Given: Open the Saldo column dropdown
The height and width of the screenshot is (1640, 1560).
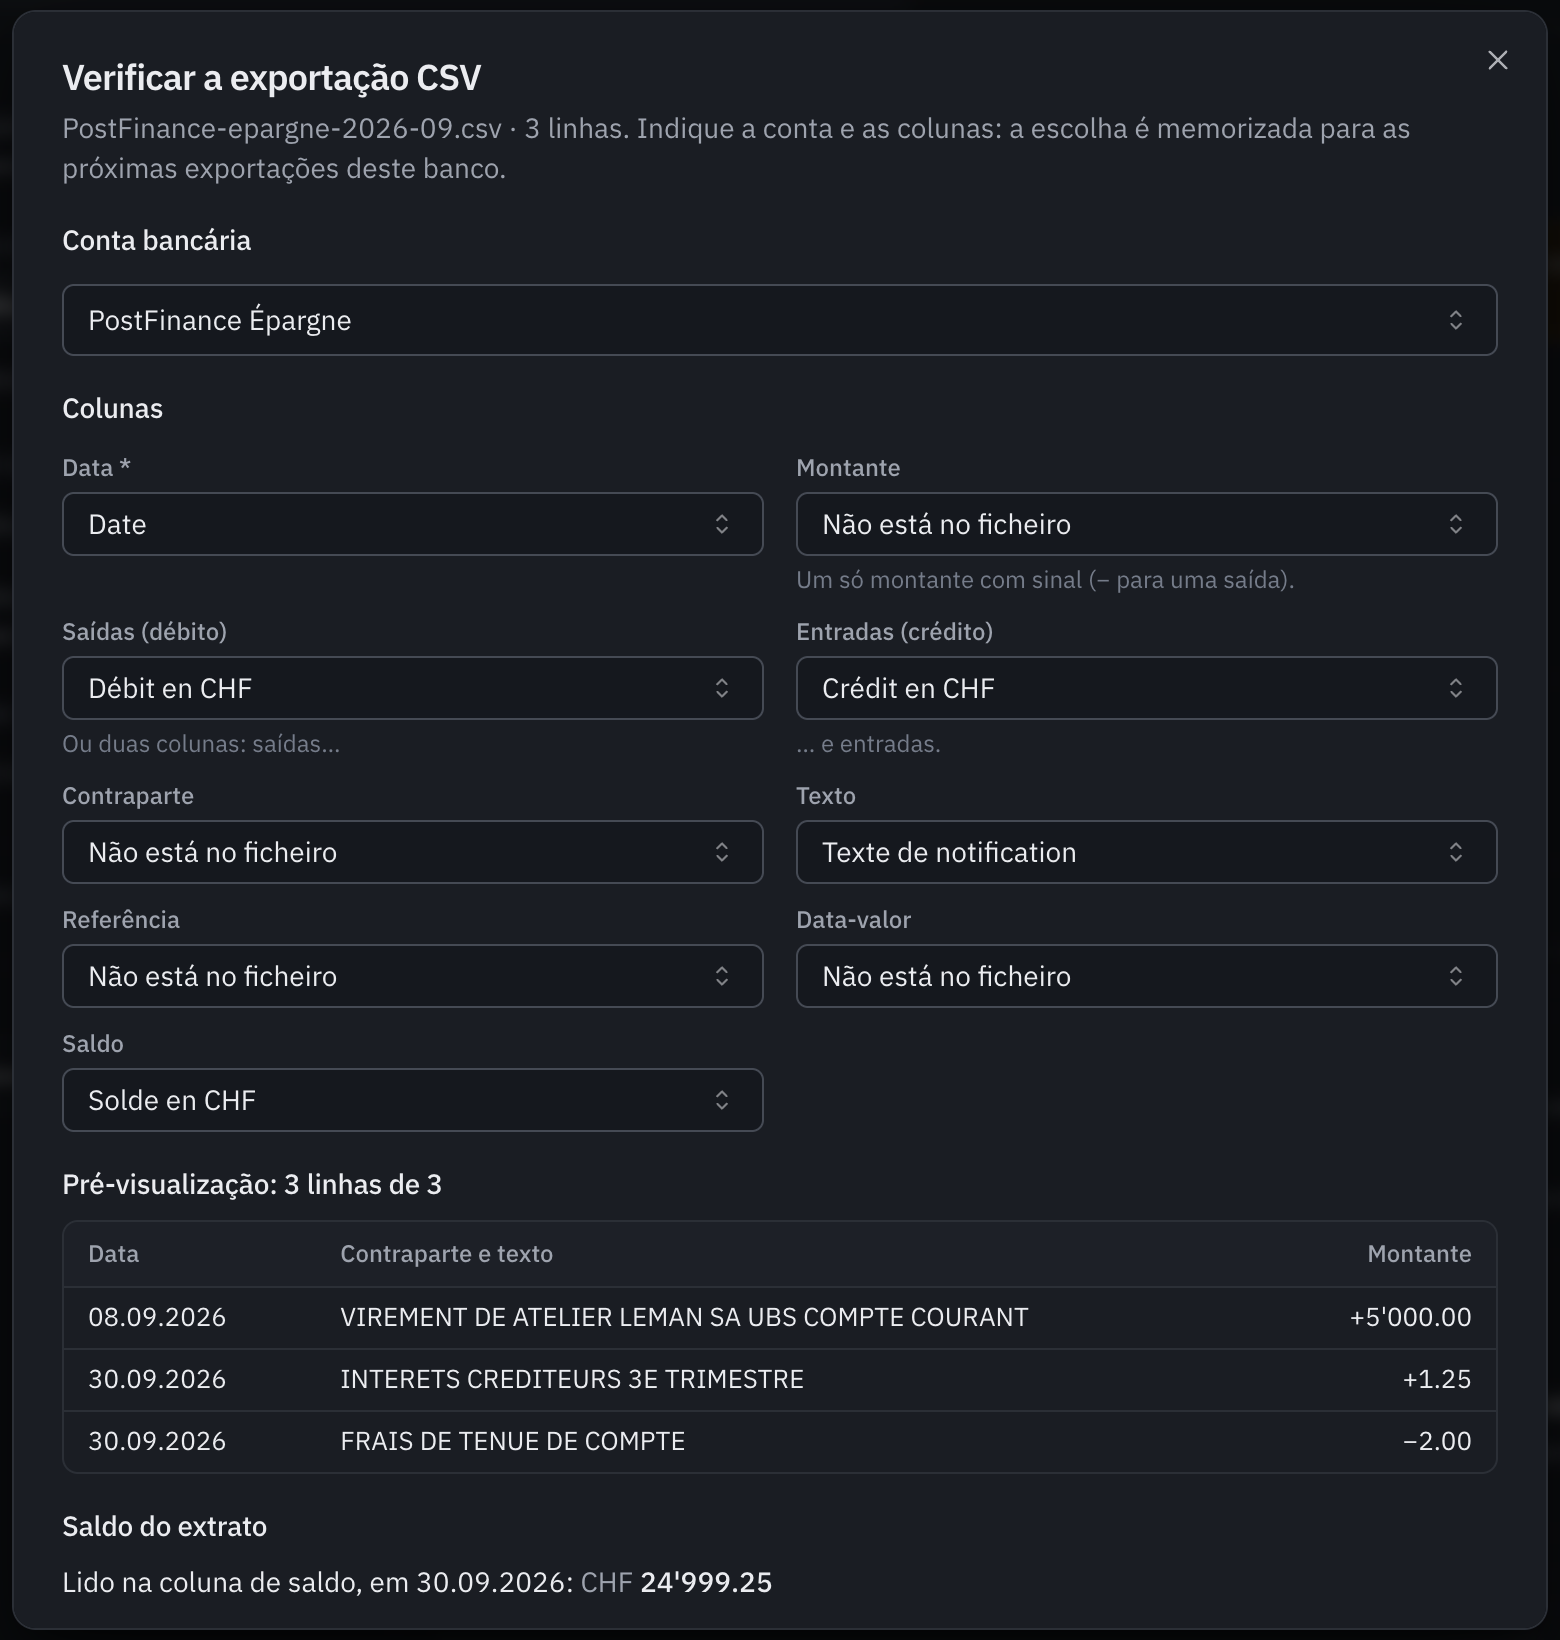Looking at the screenshot, I should point(412,1100).
